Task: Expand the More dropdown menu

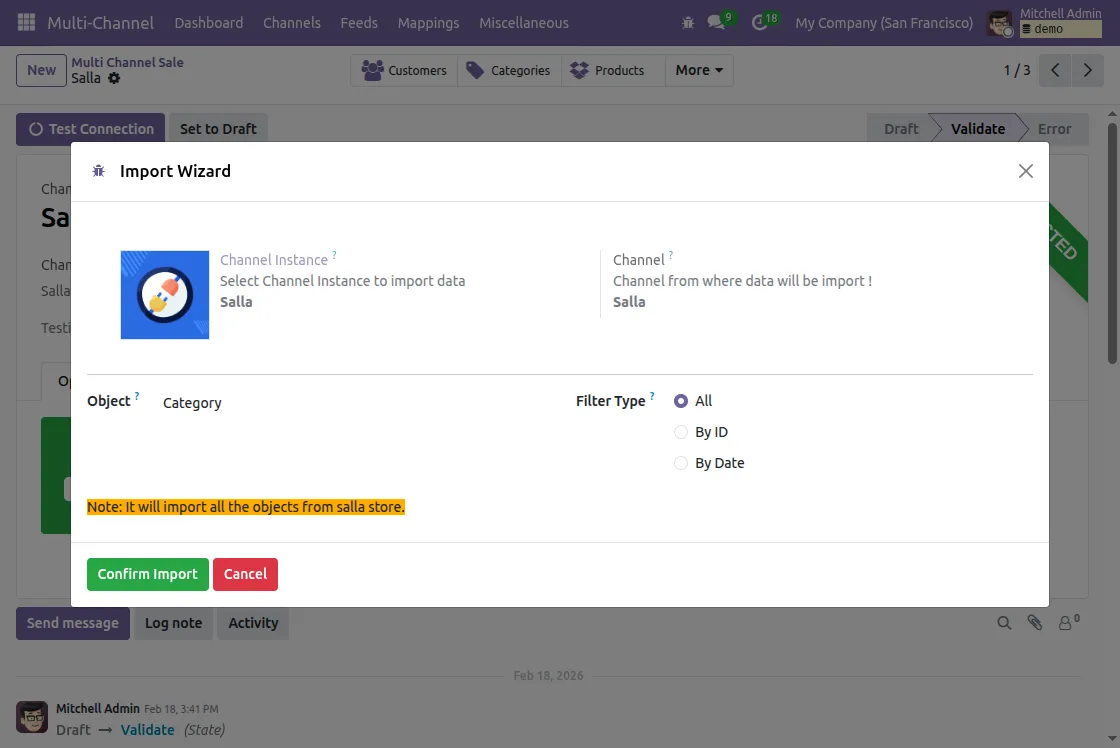Action: (699, 70)
